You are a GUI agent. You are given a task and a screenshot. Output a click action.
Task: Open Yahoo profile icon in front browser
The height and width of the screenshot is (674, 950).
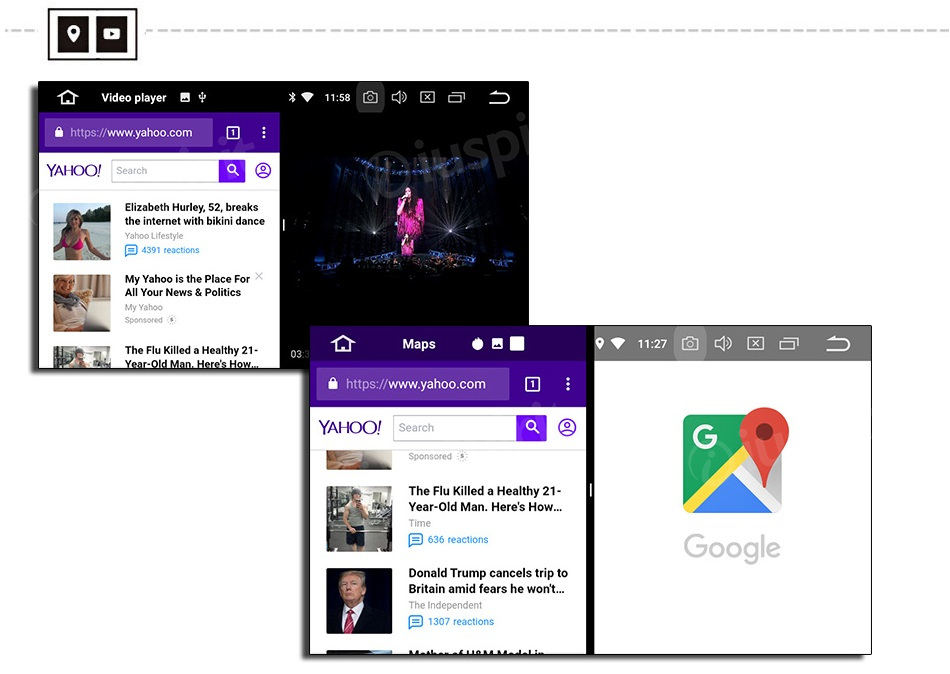[567, 428]
